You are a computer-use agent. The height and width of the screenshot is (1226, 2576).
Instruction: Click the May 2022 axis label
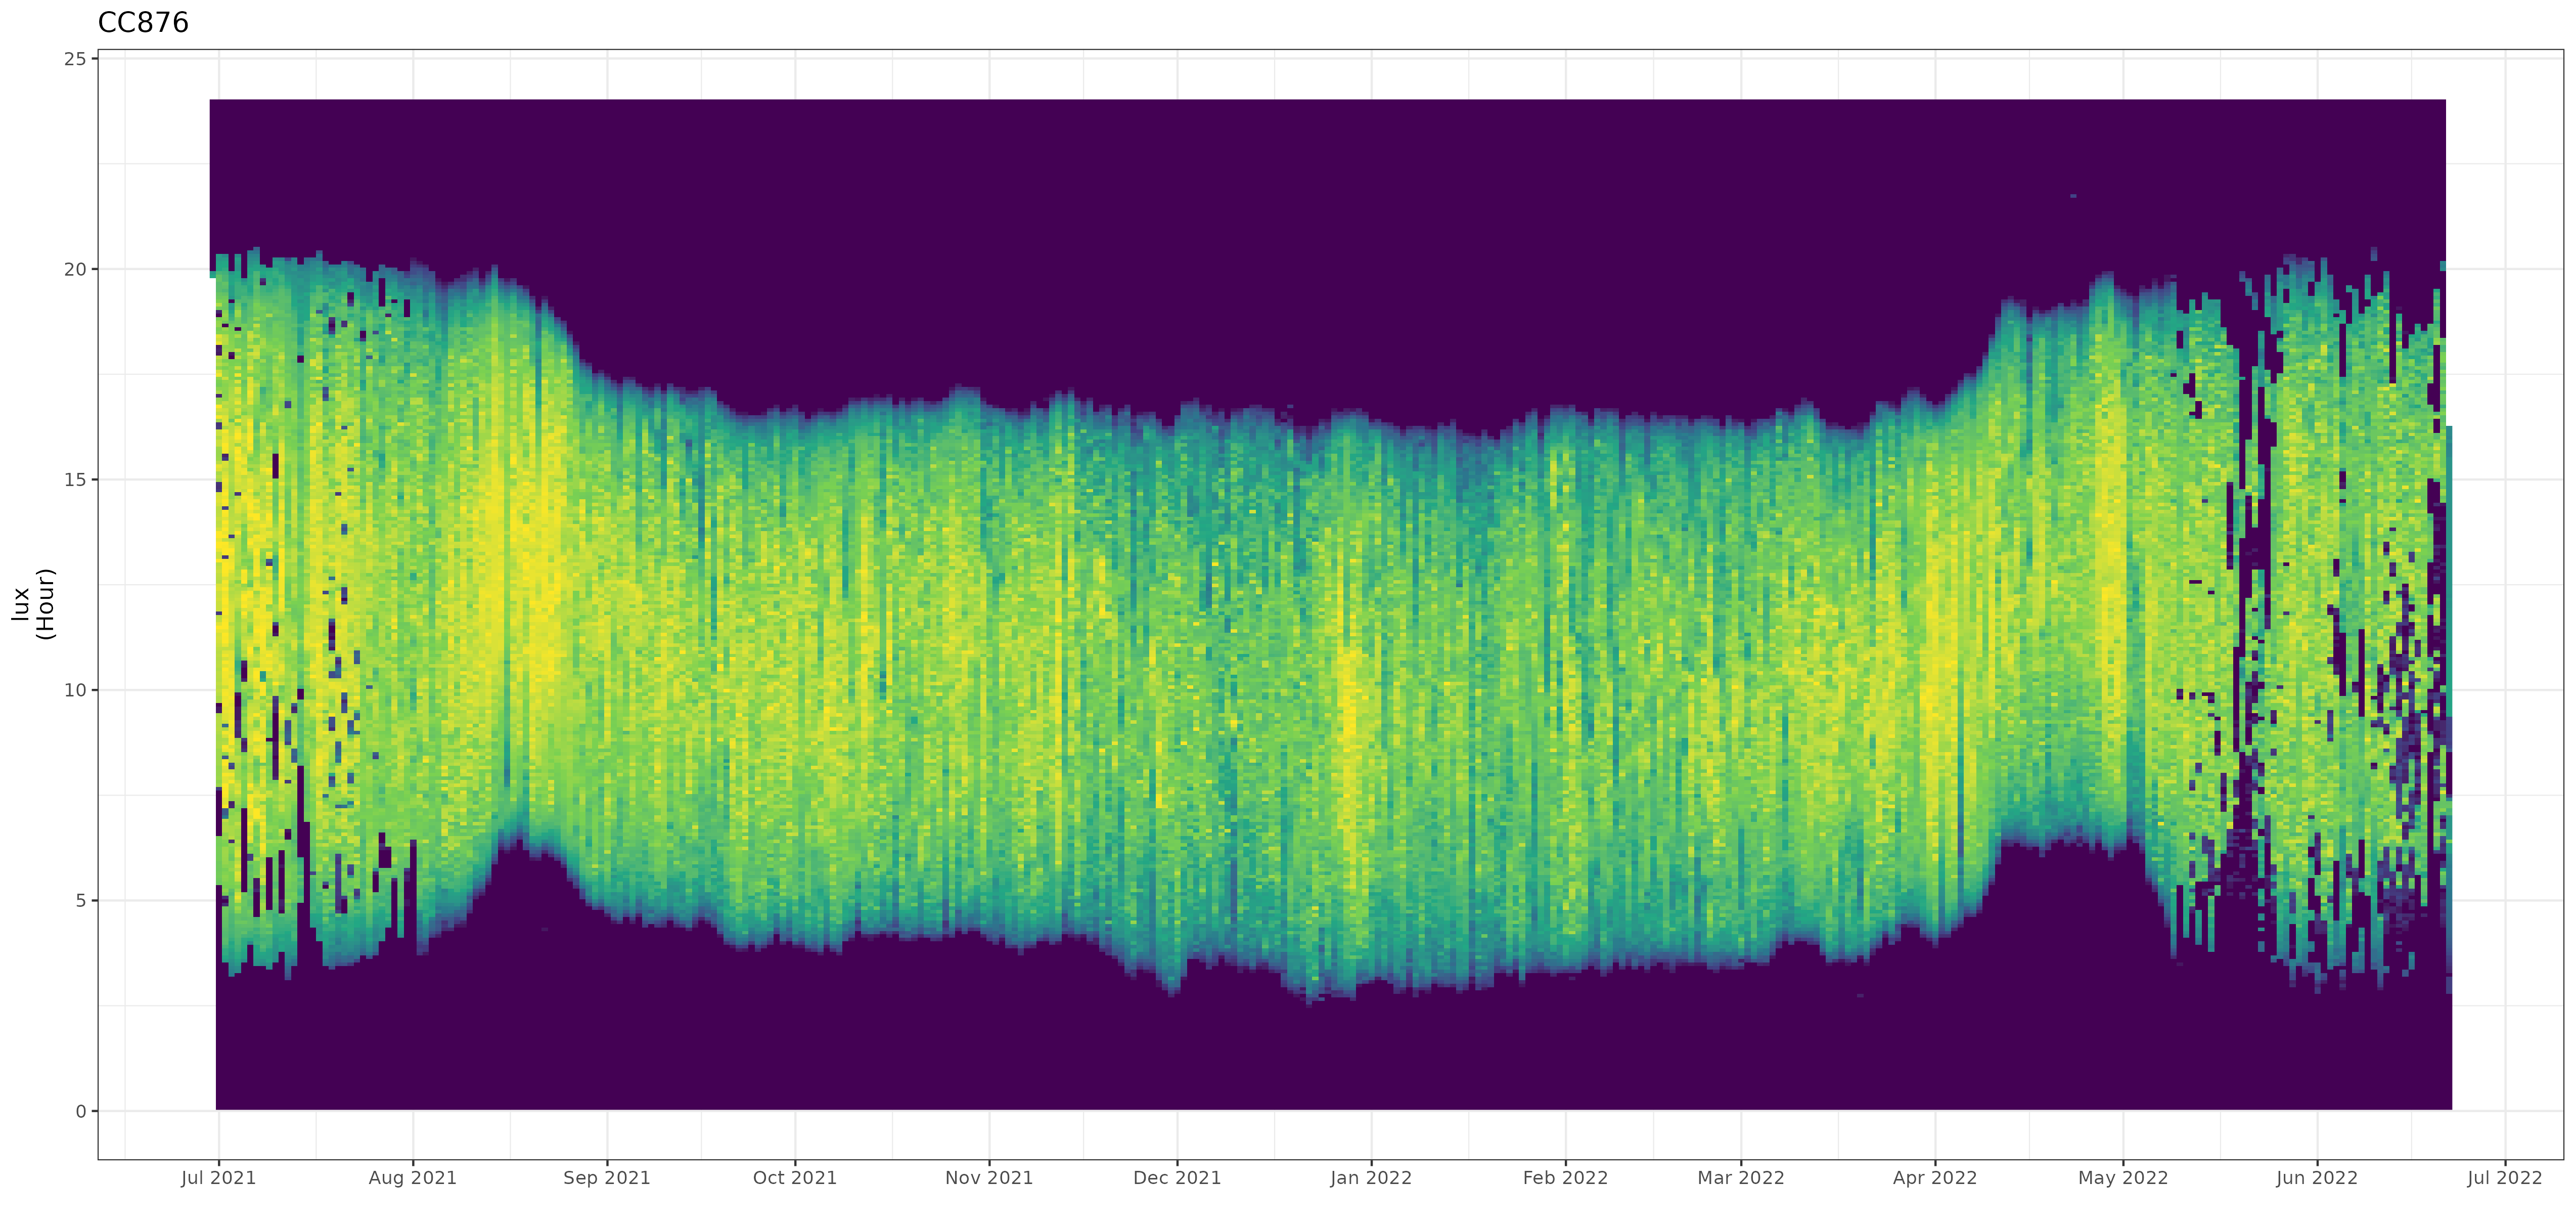tap(2123, 1178)
